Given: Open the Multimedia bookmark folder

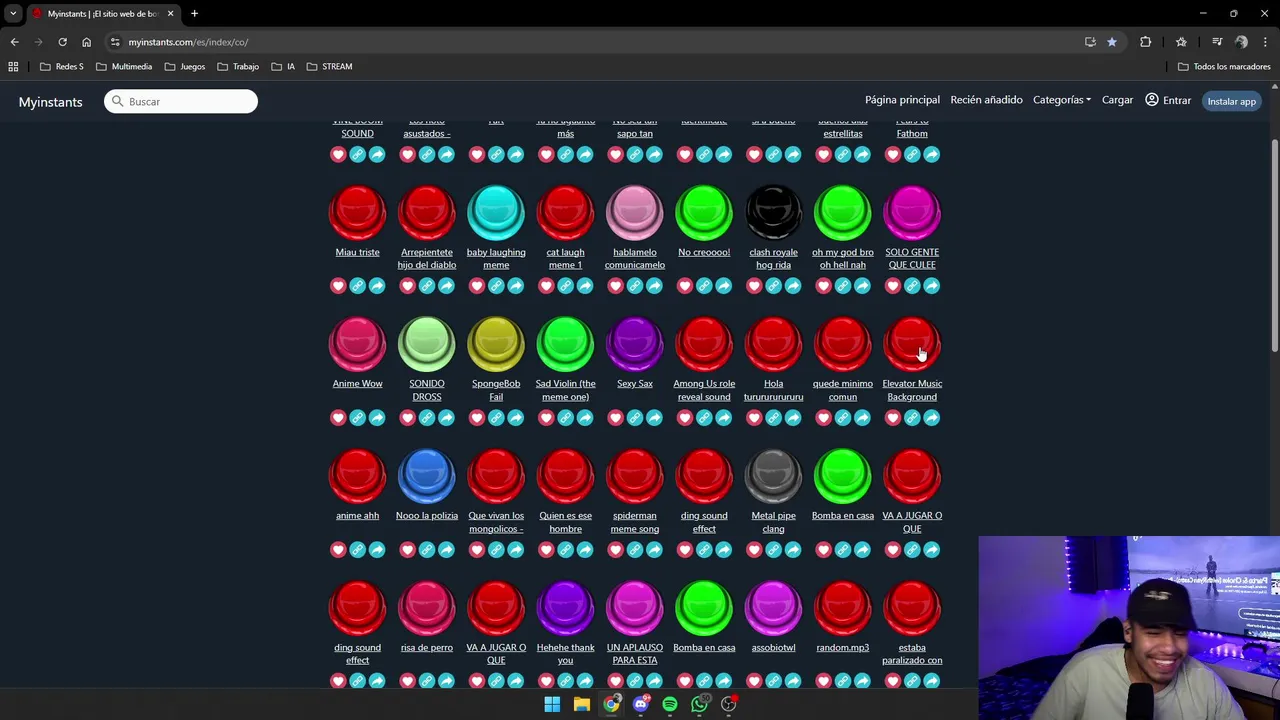Looking at the screenshot, I should click(124, 66).
